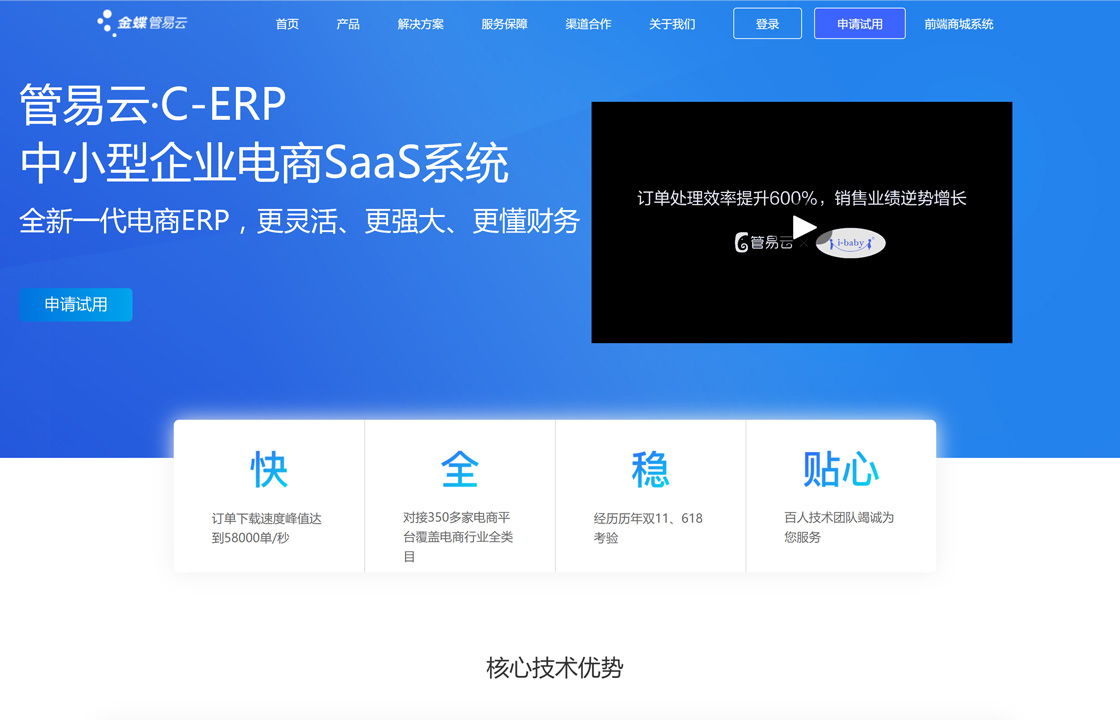The width and height of the screenshot is (1120, 720).
Task: Select the 稳 feature card
Action: (x=651, y=496)
